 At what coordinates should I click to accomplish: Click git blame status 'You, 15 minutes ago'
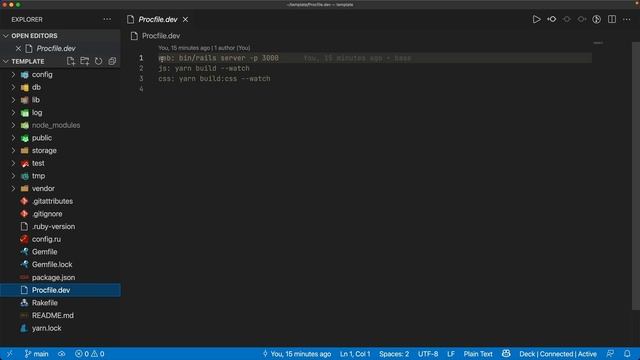pos(297,354)
